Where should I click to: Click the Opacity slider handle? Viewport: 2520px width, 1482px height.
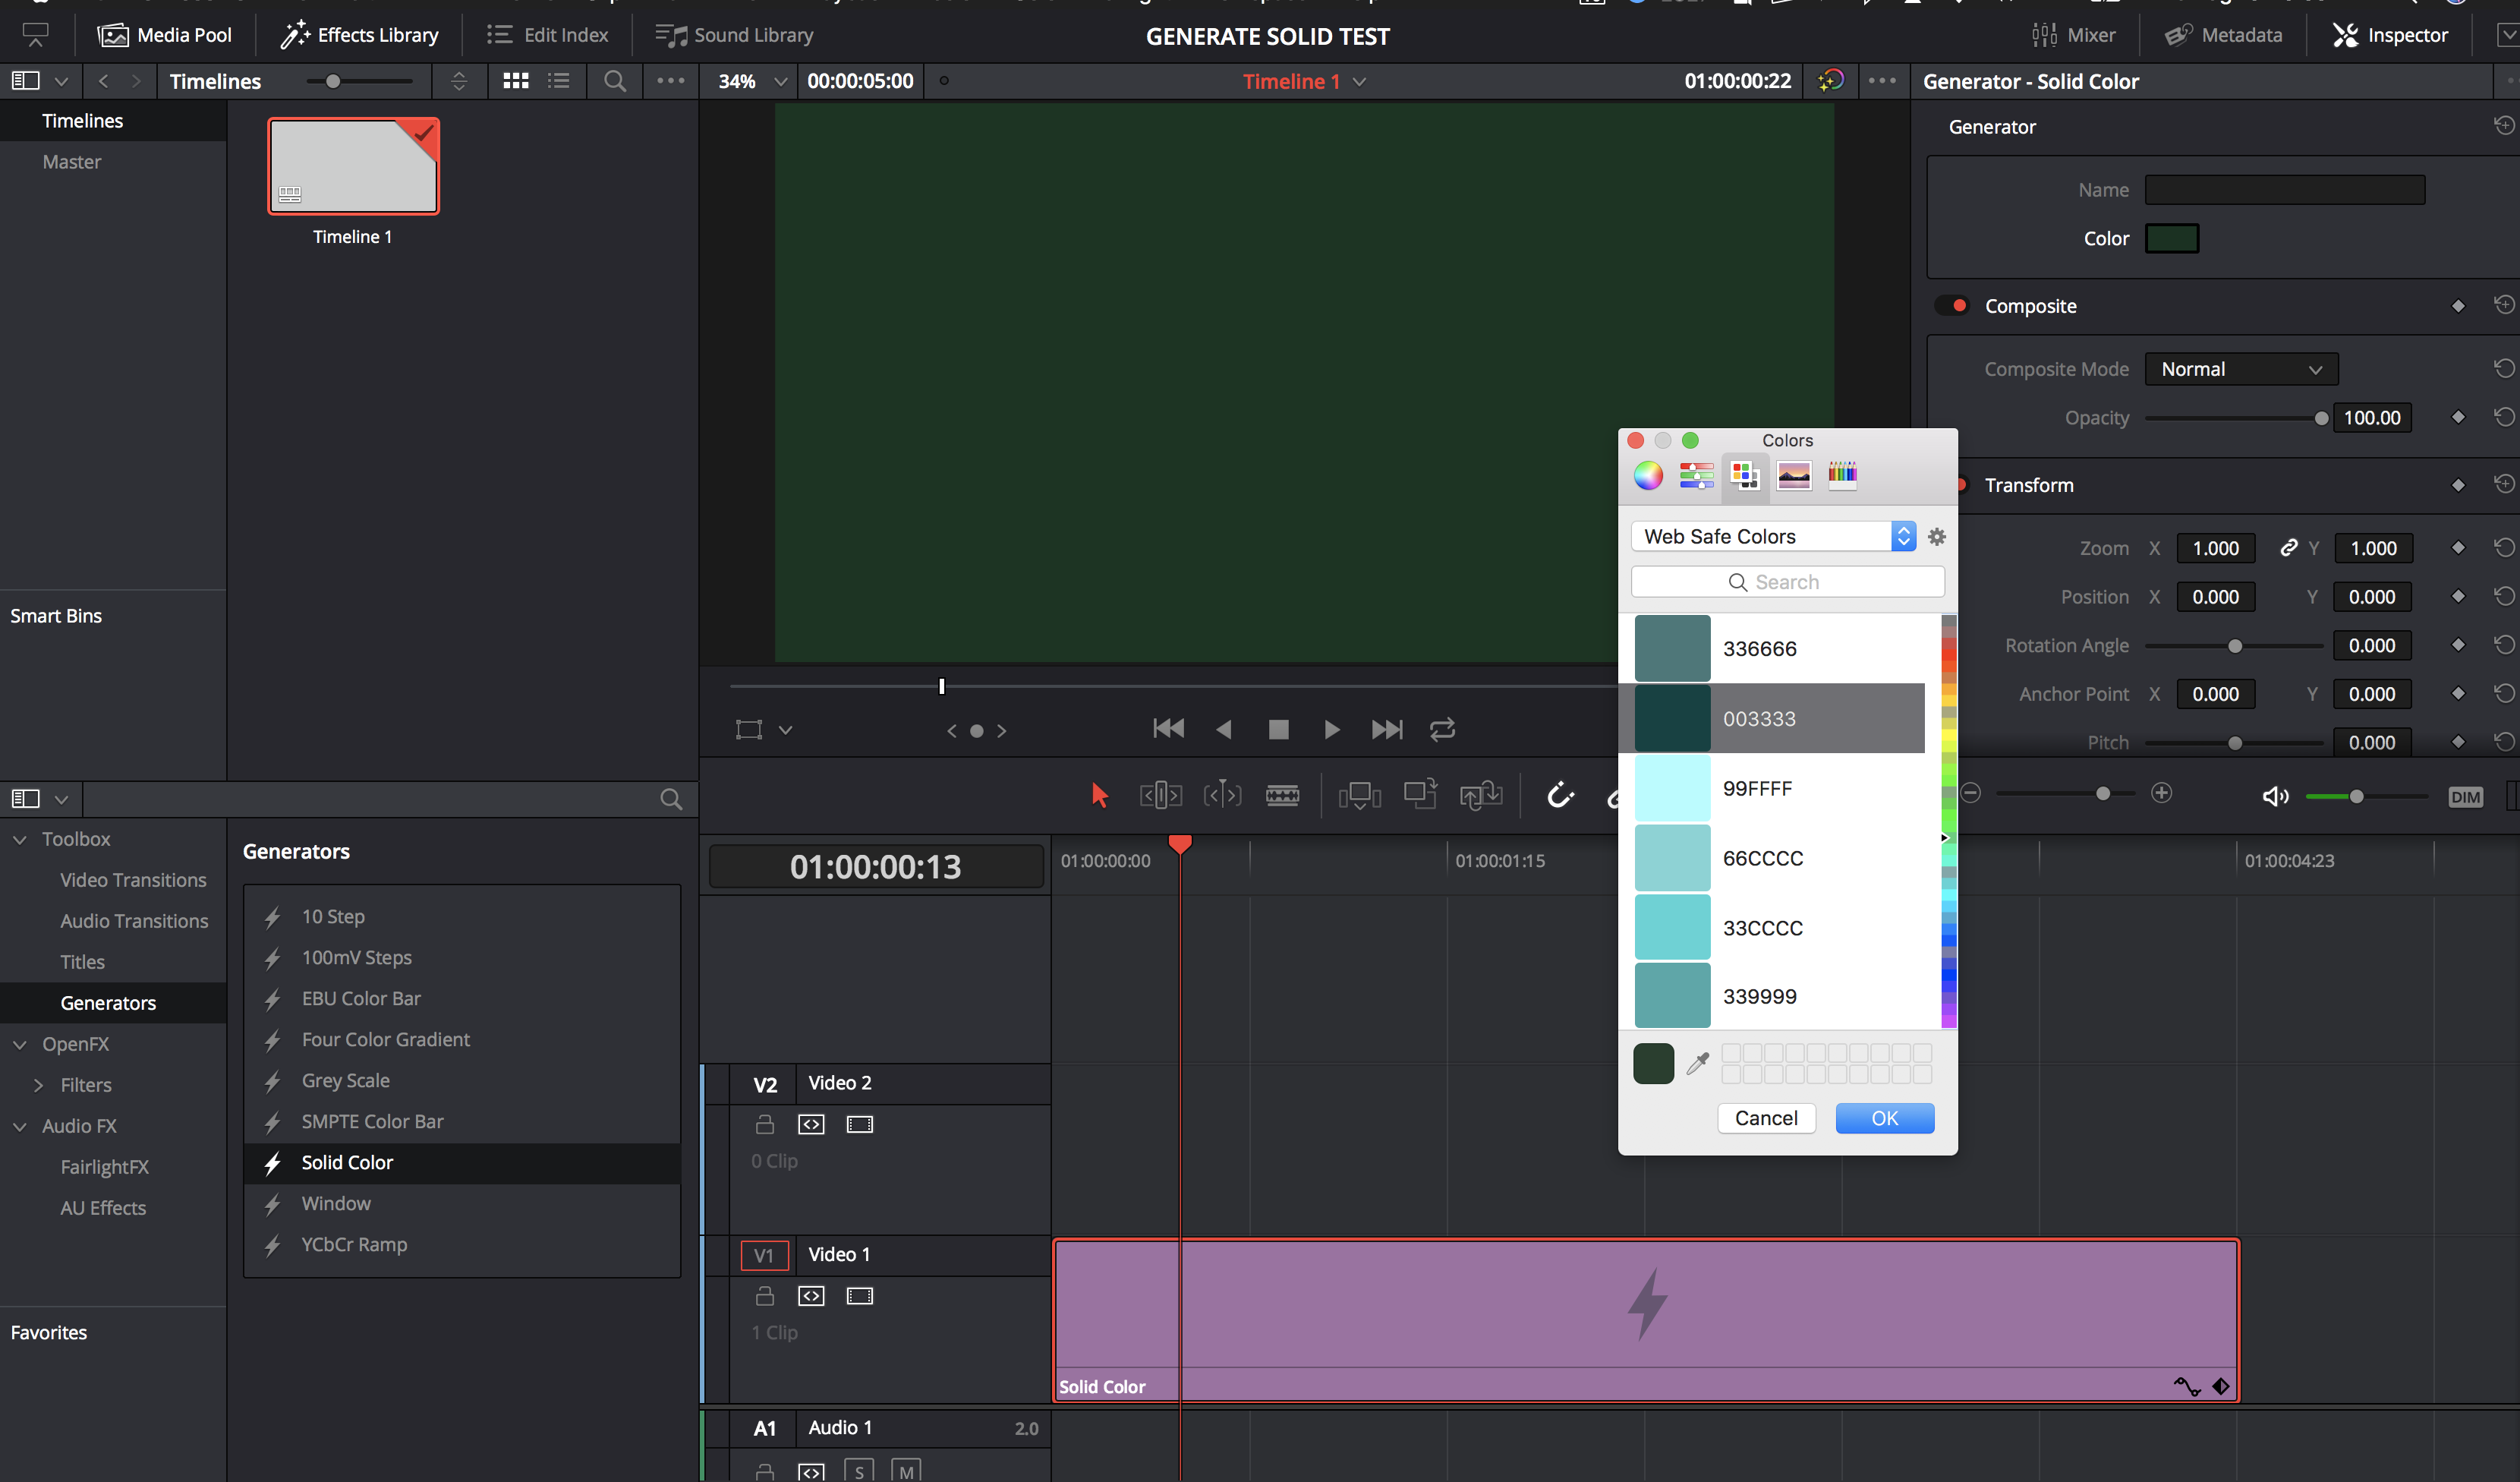[2320, 418]
